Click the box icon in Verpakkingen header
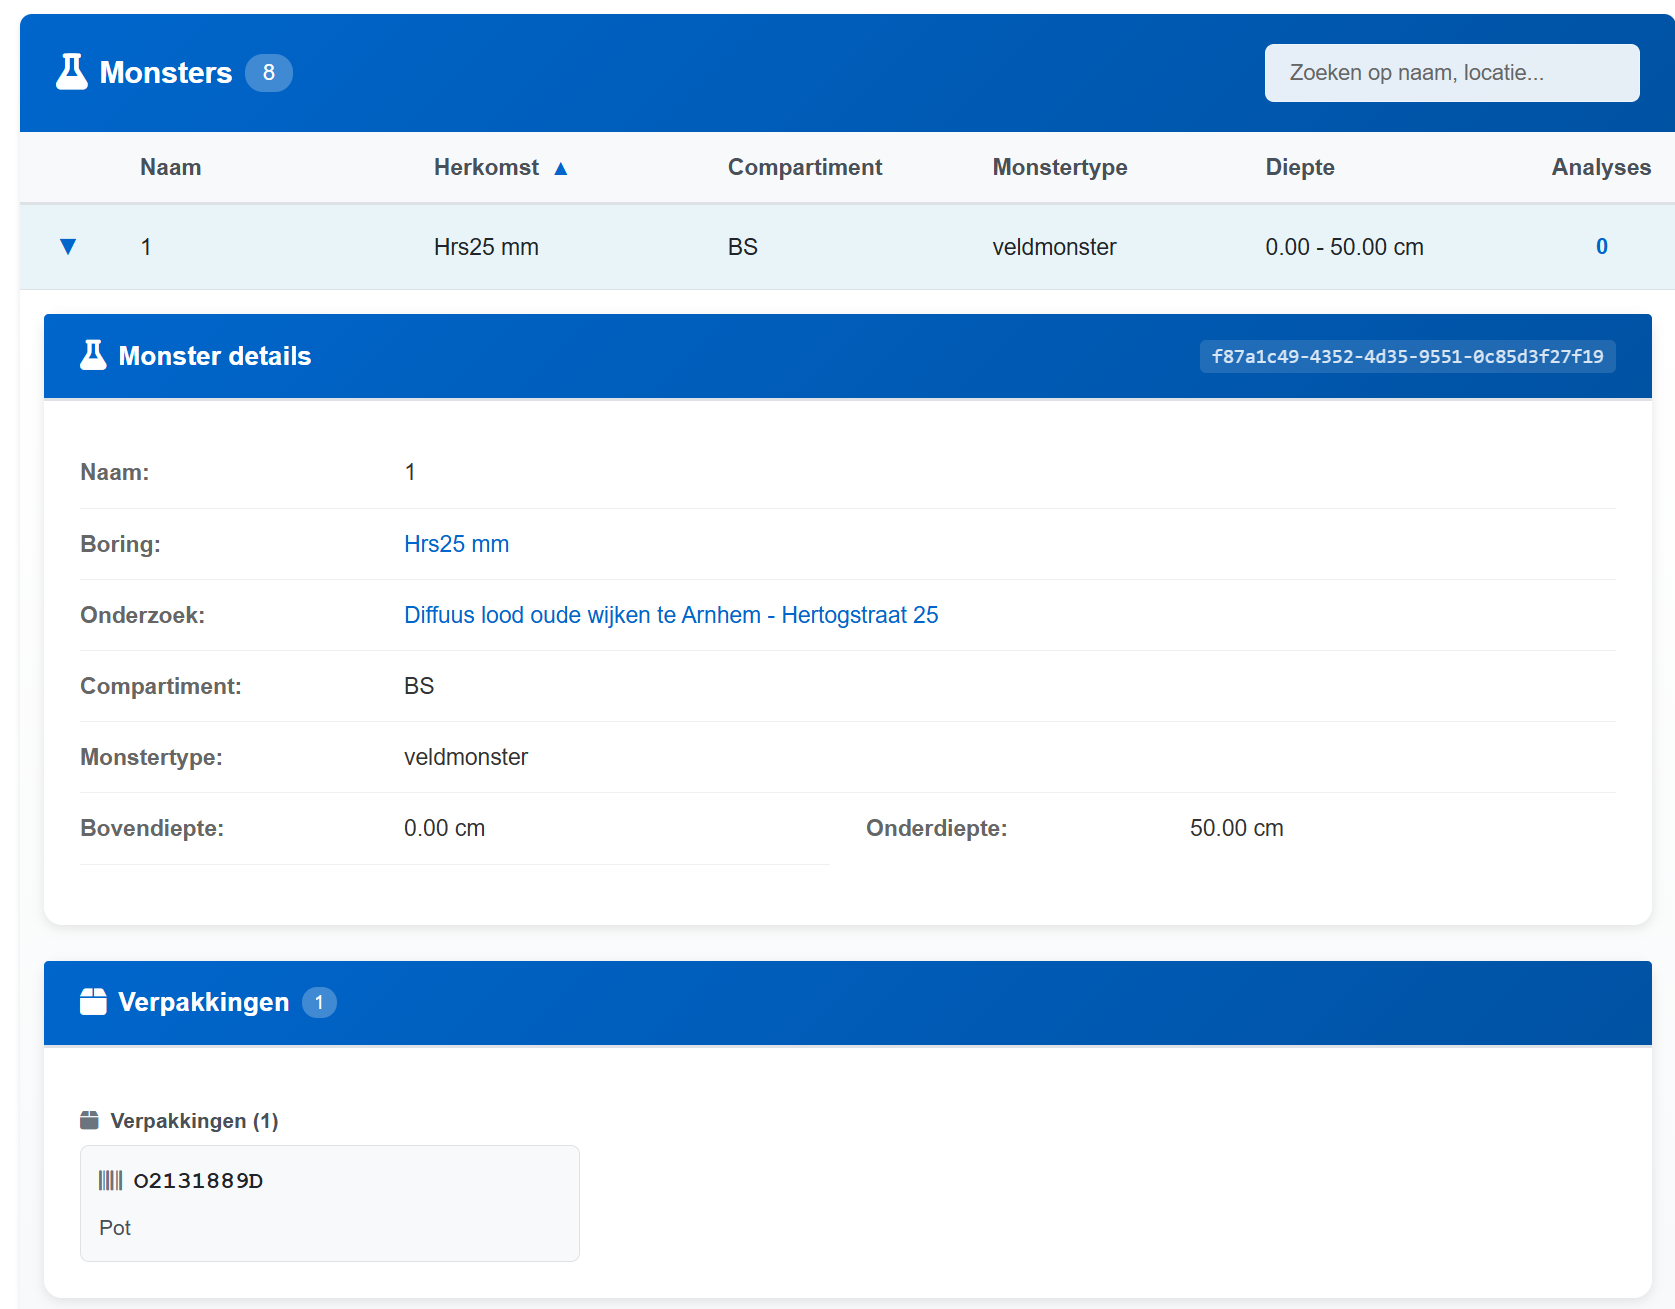The height and width of the screenshot is (1309, 1675). [x=93, y=1002]
